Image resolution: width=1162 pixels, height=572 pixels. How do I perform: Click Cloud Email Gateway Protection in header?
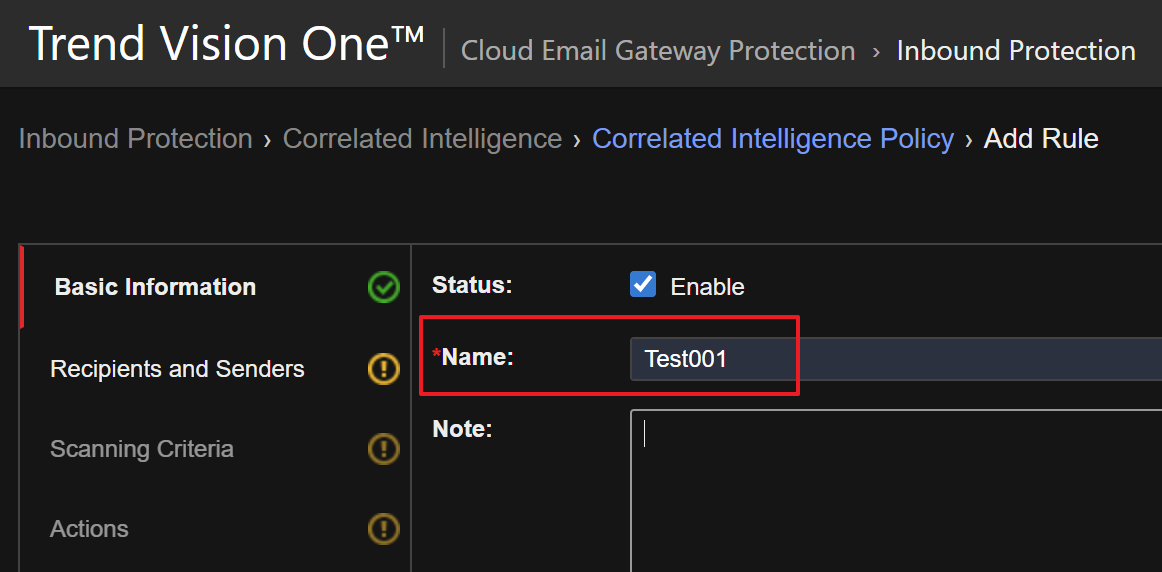(658, 51)
